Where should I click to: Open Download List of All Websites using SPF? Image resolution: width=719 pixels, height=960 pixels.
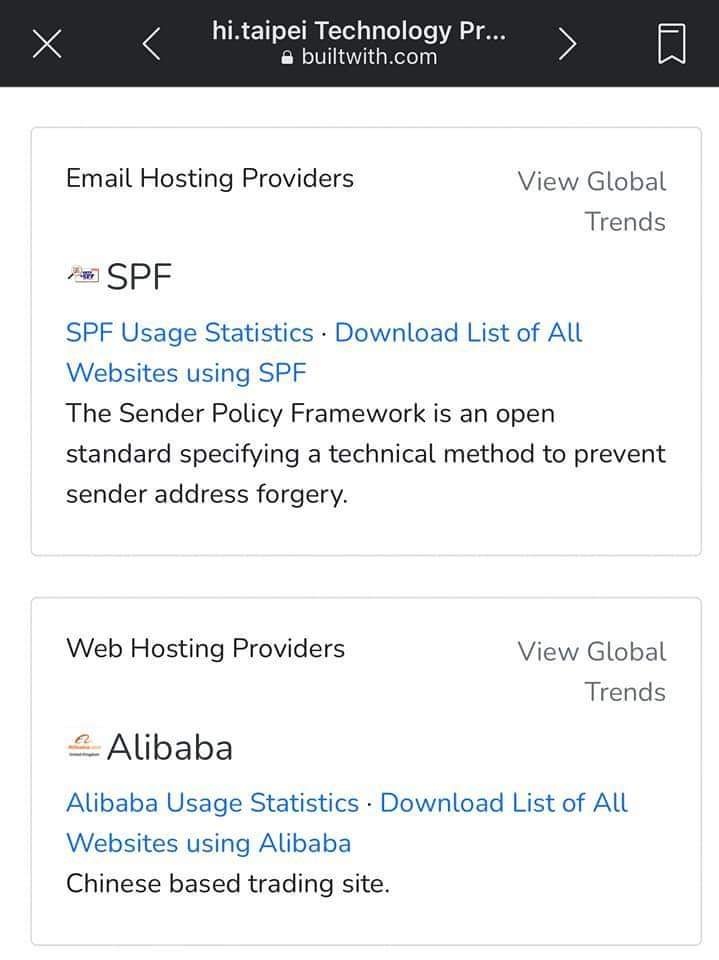point(324,353)
